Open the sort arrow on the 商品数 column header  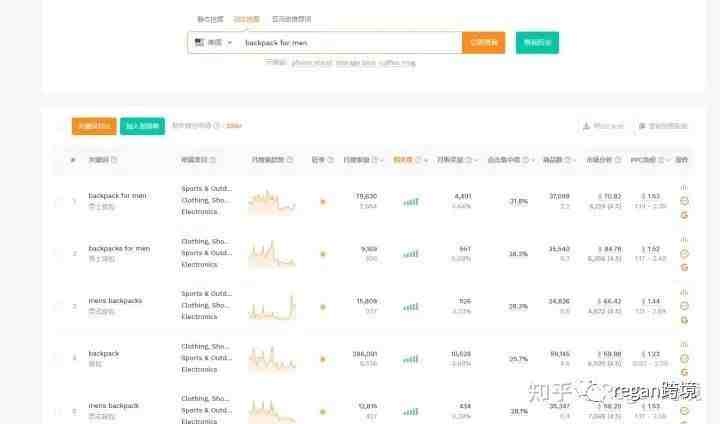pyautogui.click(x=575, y=160)
